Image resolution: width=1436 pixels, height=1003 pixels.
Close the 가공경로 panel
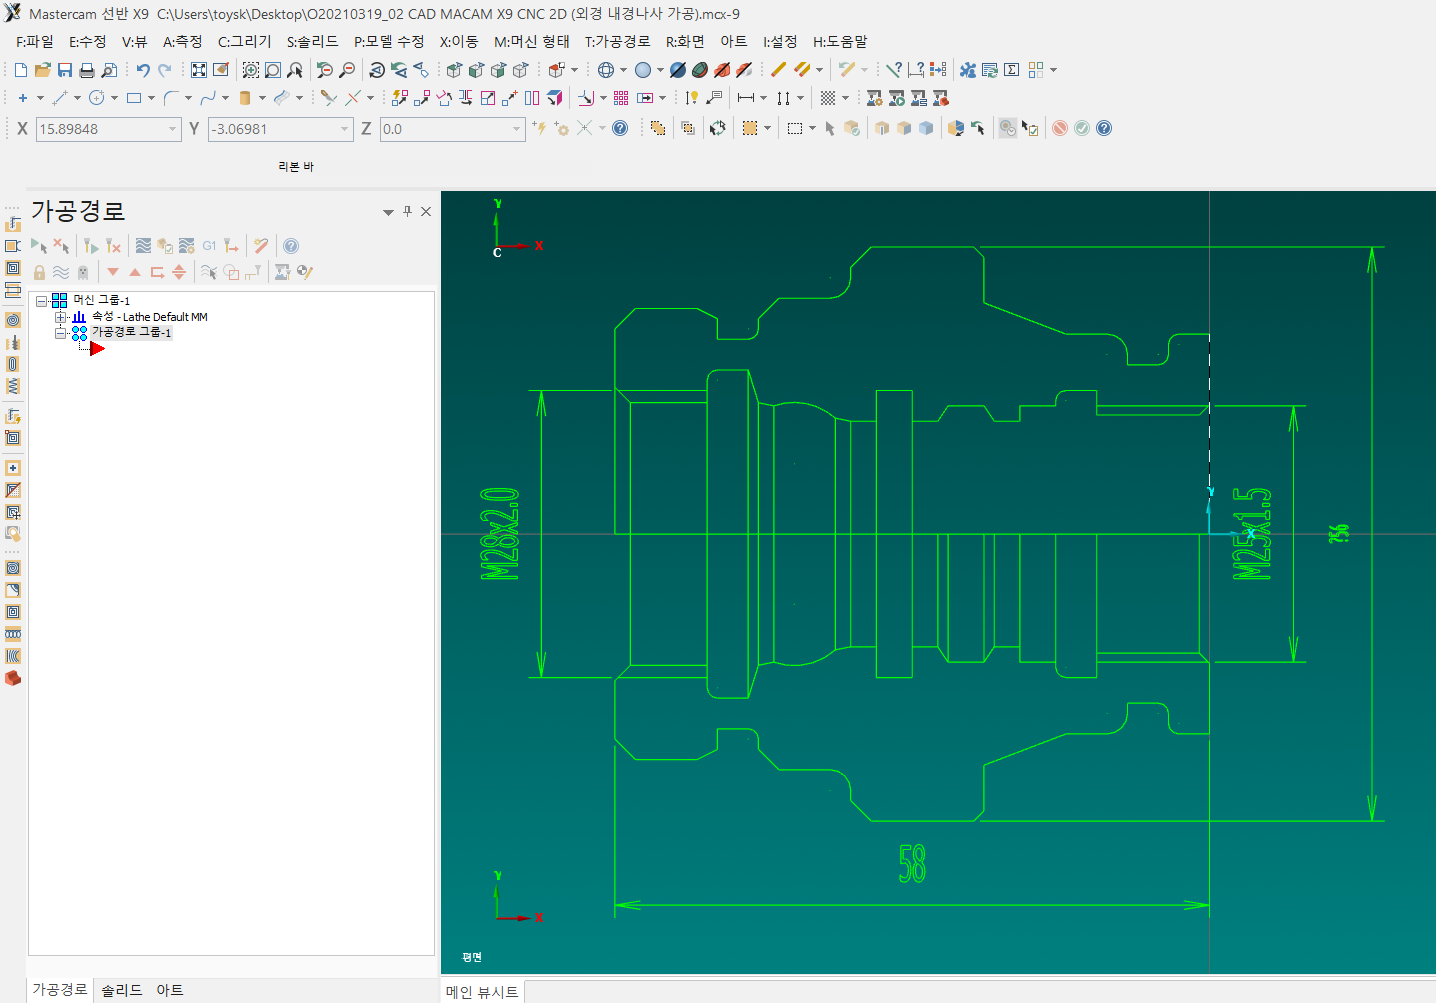point(426,211)
